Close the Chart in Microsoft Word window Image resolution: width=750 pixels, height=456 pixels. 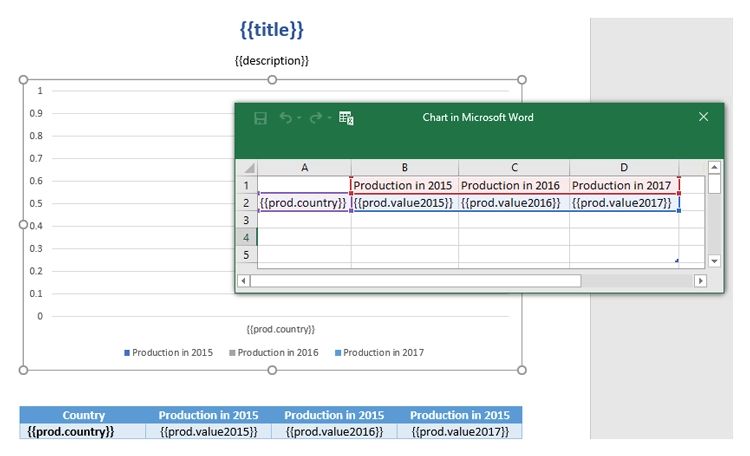click(703, 117)
